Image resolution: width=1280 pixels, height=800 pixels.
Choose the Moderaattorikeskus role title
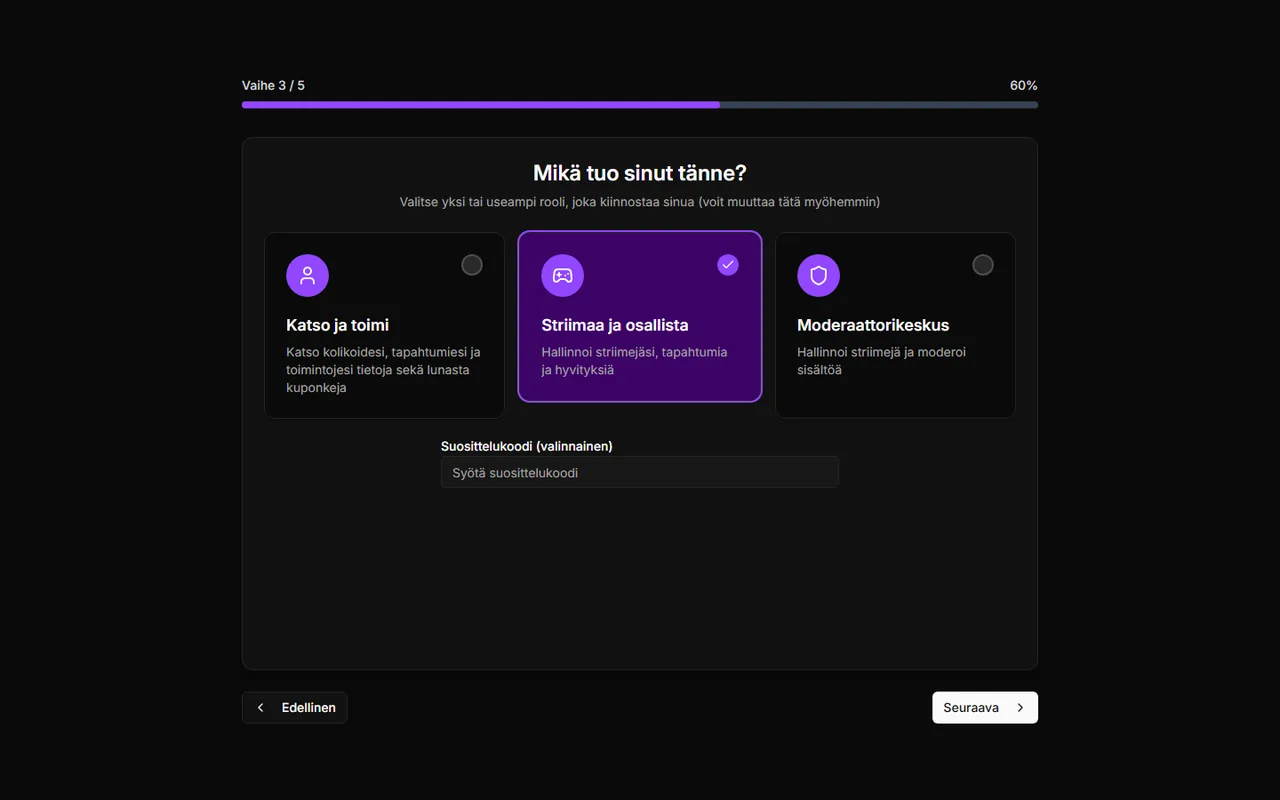pyautogui.click(x=873, y=325)
